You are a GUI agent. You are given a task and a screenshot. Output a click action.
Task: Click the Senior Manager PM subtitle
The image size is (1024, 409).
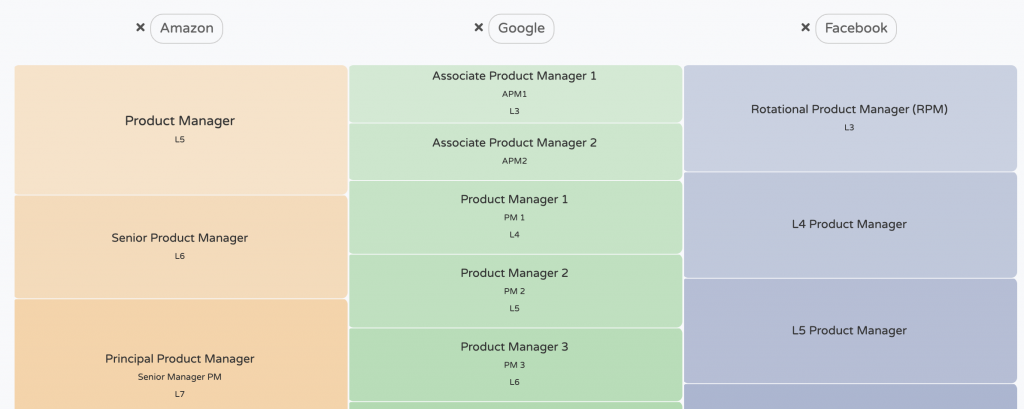[180, 377]
